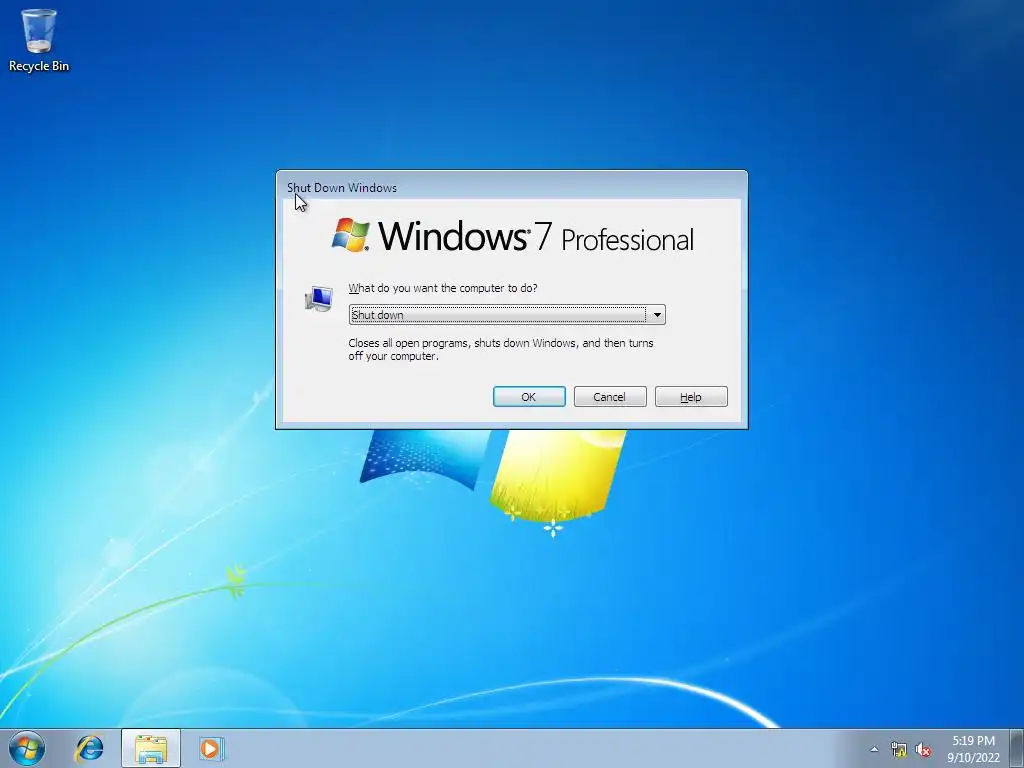Open the taskbar clock showing 5:19 PM
The image size is (1024, 768).
pos(973,748)
